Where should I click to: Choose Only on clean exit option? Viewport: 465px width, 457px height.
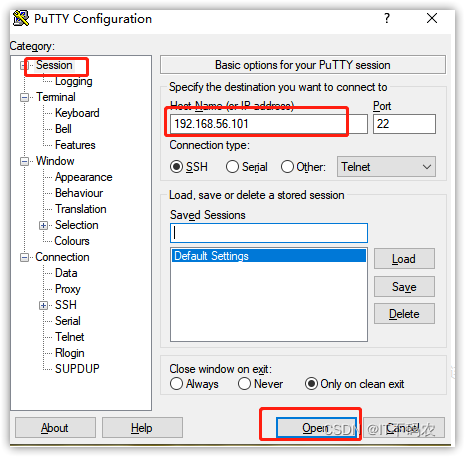(x=311, y=384)
